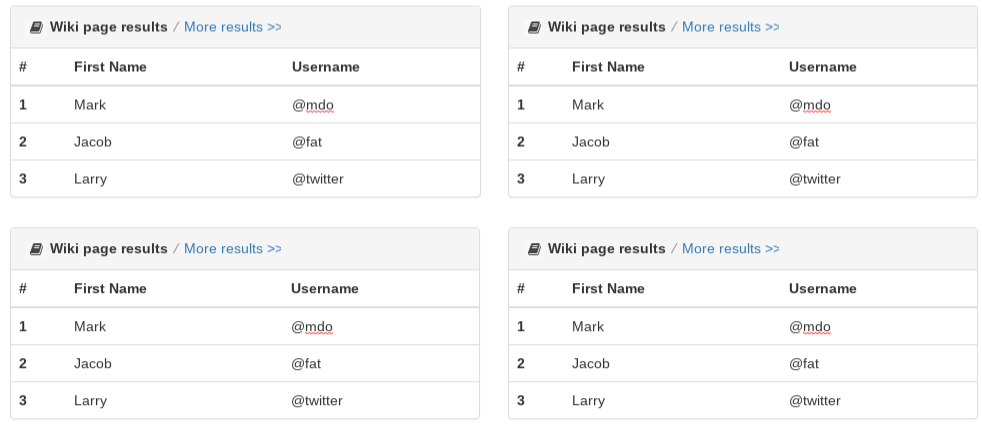Viewport: 982px width, 424px height.
Task: Open More results link in top-right panel
Action: (x=730, y=27)
